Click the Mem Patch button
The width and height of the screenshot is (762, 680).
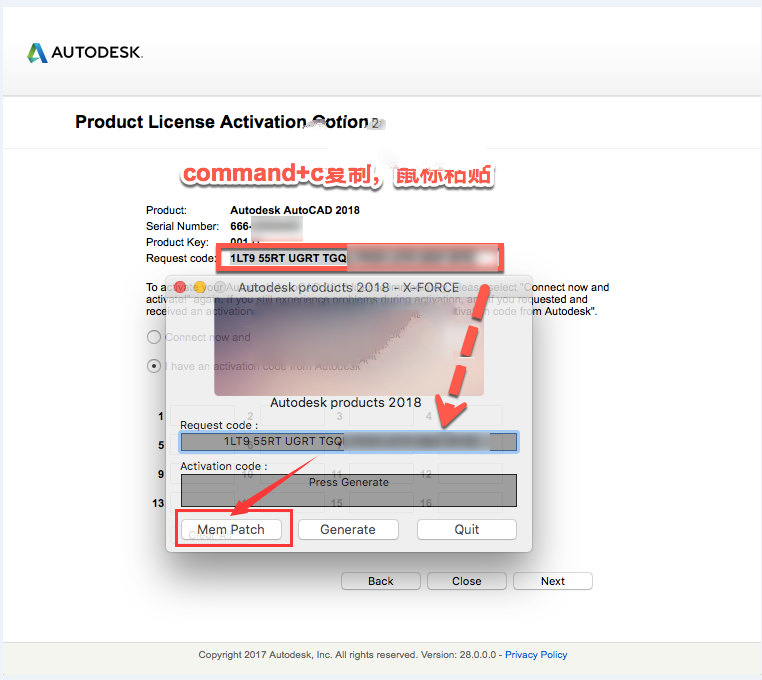click(231, 529)
